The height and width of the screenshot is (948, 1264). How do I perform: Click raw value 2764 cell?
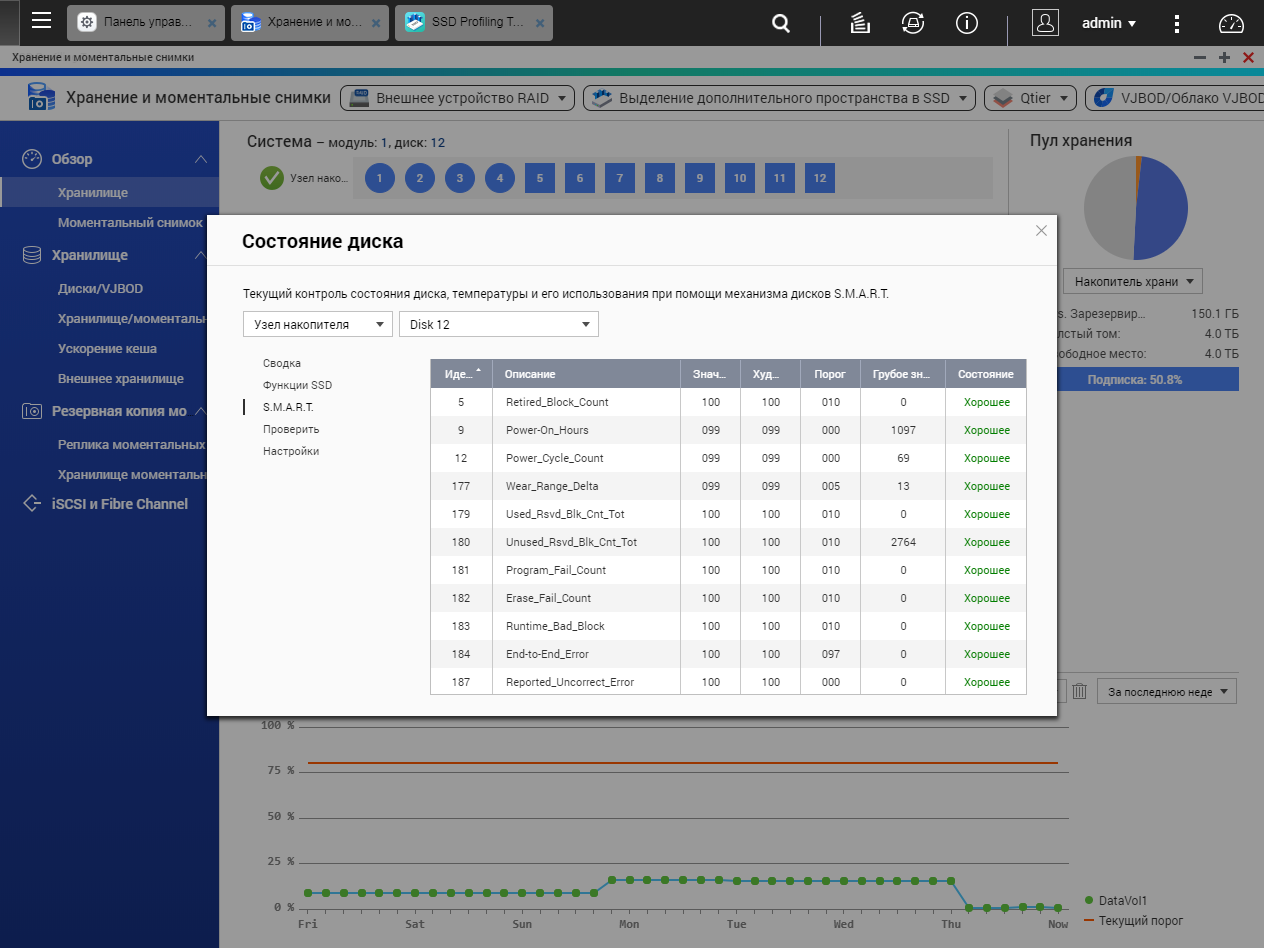[x=903, y=542]
